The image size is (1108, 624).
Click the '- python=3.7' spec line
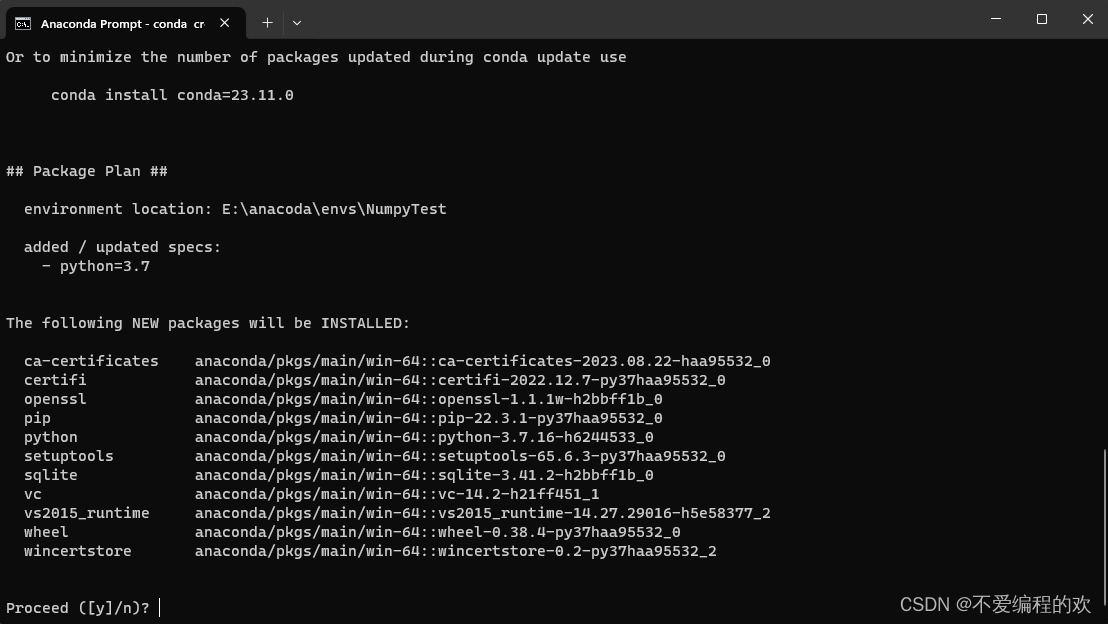click(x=95, y=266)
